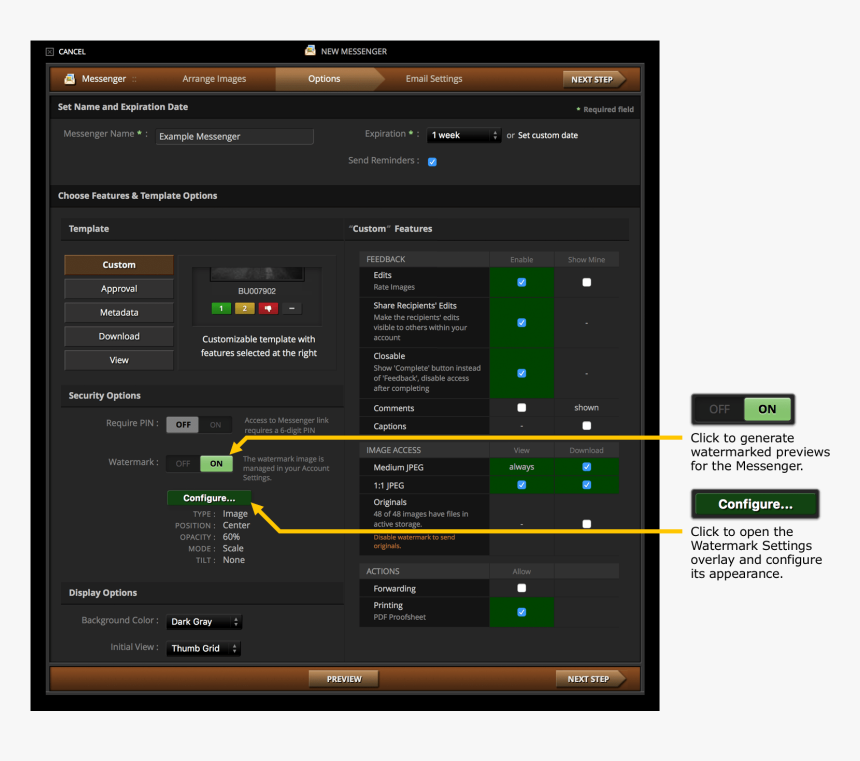Click the Printing PDF Proofsheet row label

(x=399, y=611)
